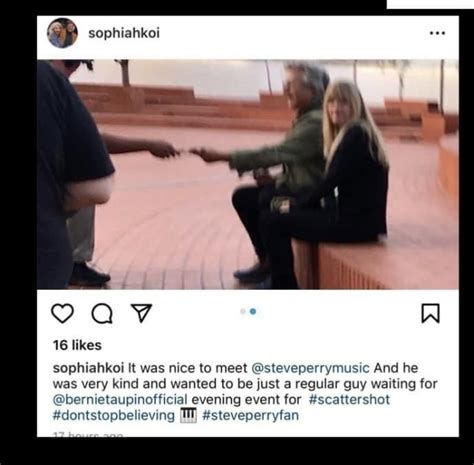The image size is (474, 465).
Task: Click the post photo of handshake
Action: click(x=248, y=174)
